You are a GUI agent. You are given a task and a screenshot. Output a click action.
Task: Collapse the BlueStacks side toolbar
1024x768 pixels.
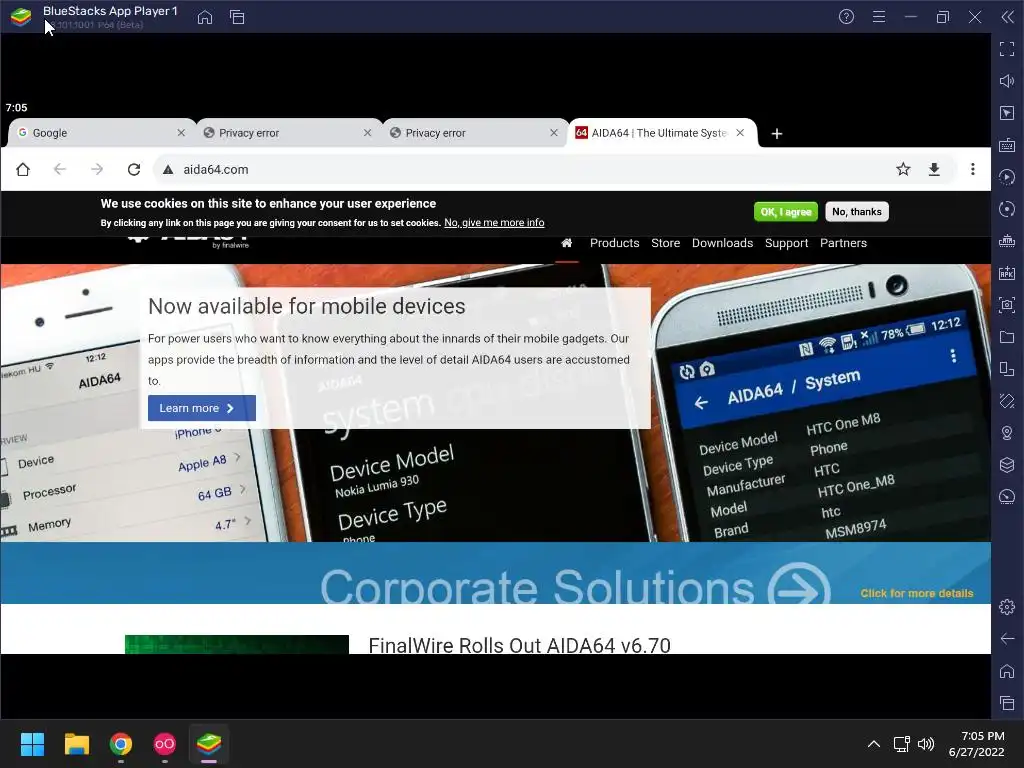coord(1008,17)
